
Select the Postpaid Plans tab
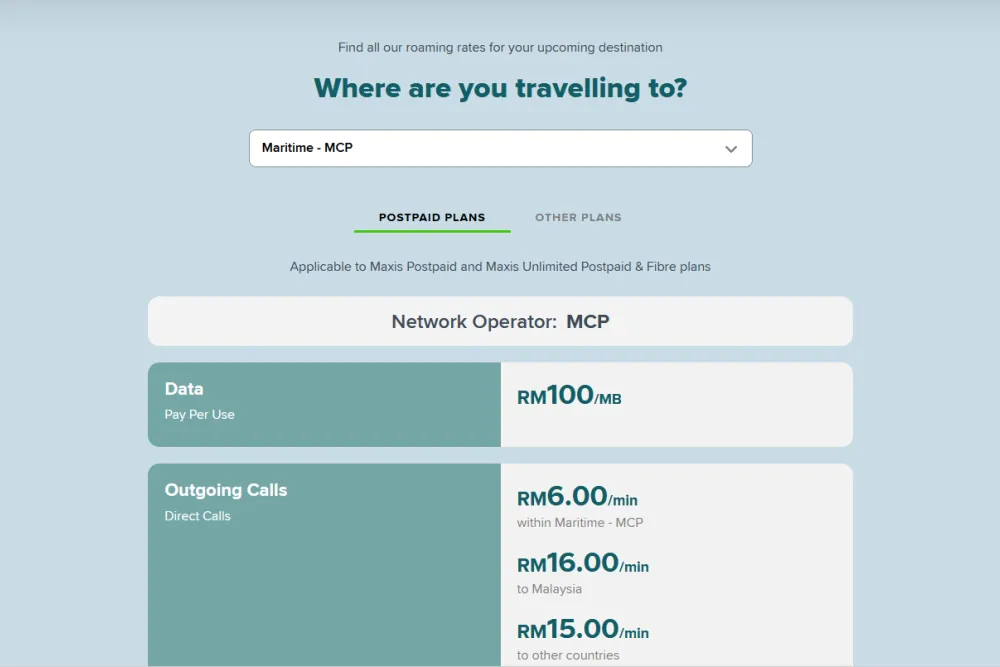pos(432,217)
